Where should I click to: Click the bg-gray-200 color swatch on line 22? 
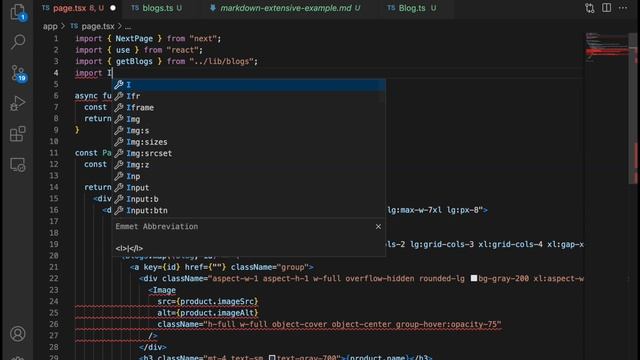coord(474,278)
